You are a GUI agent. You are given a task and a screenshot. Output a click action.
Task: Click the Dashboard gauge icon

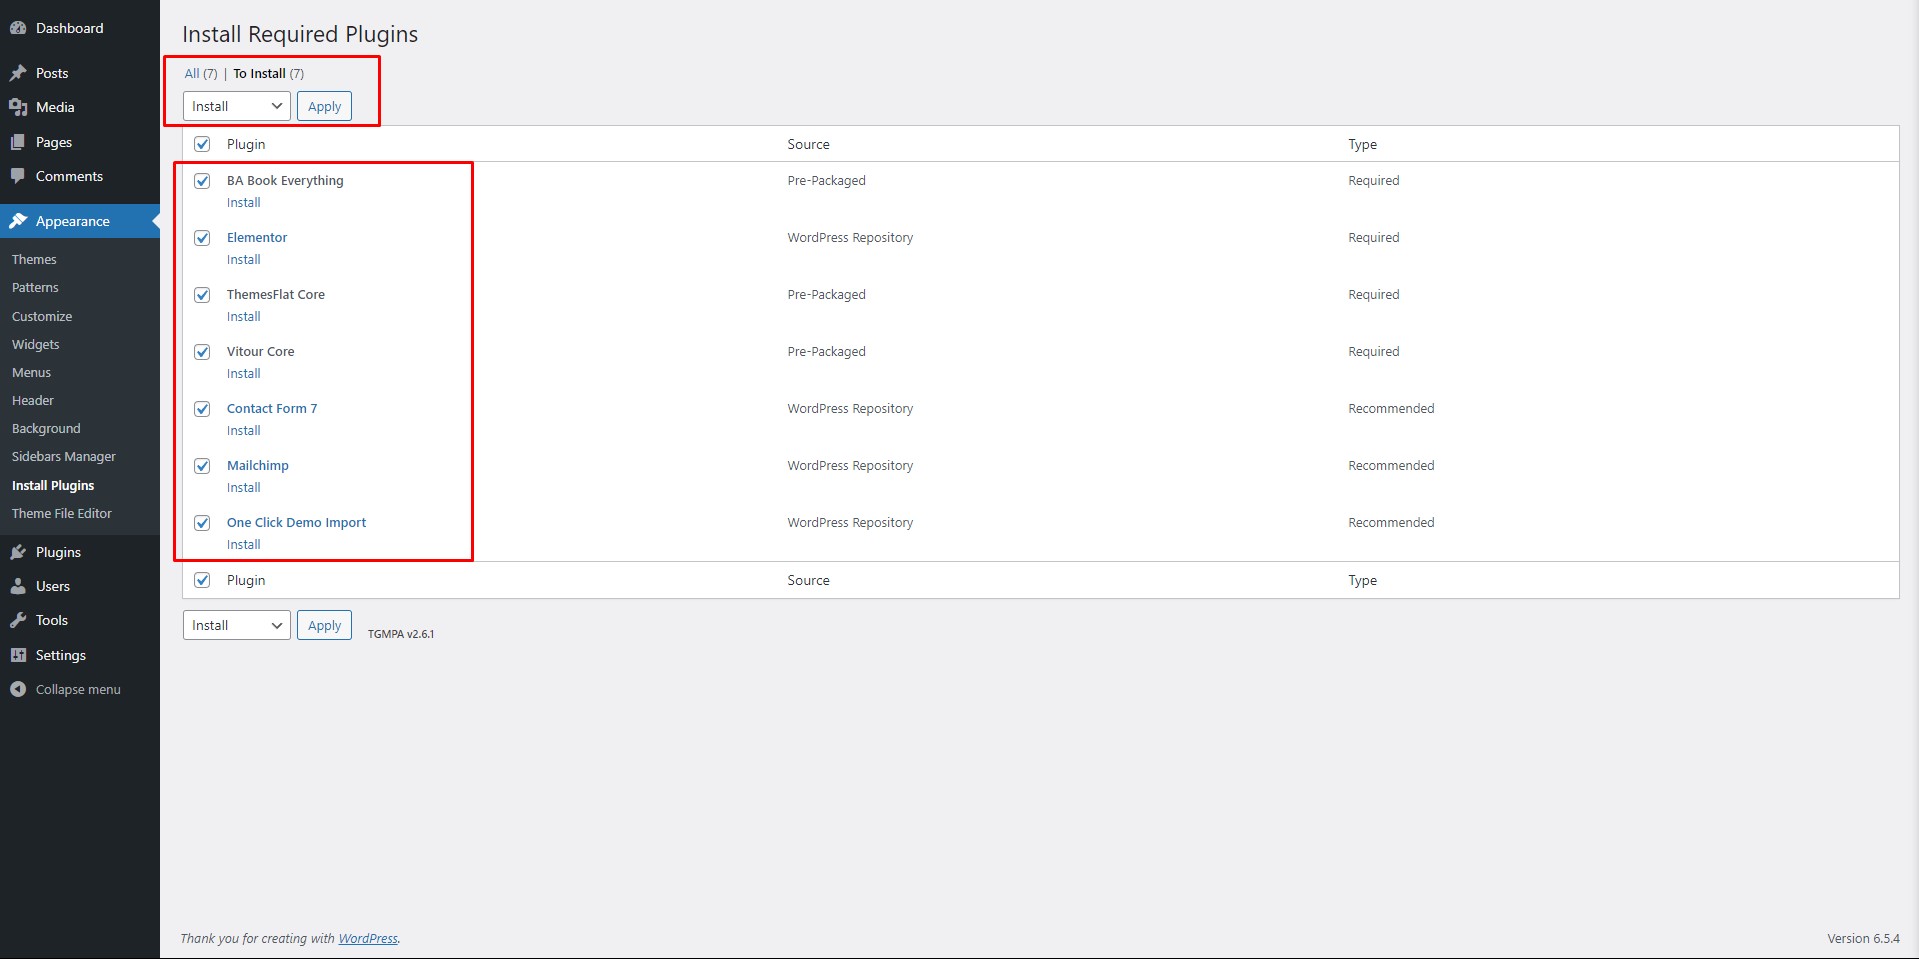pyautogui.click(x=18, y=28)
